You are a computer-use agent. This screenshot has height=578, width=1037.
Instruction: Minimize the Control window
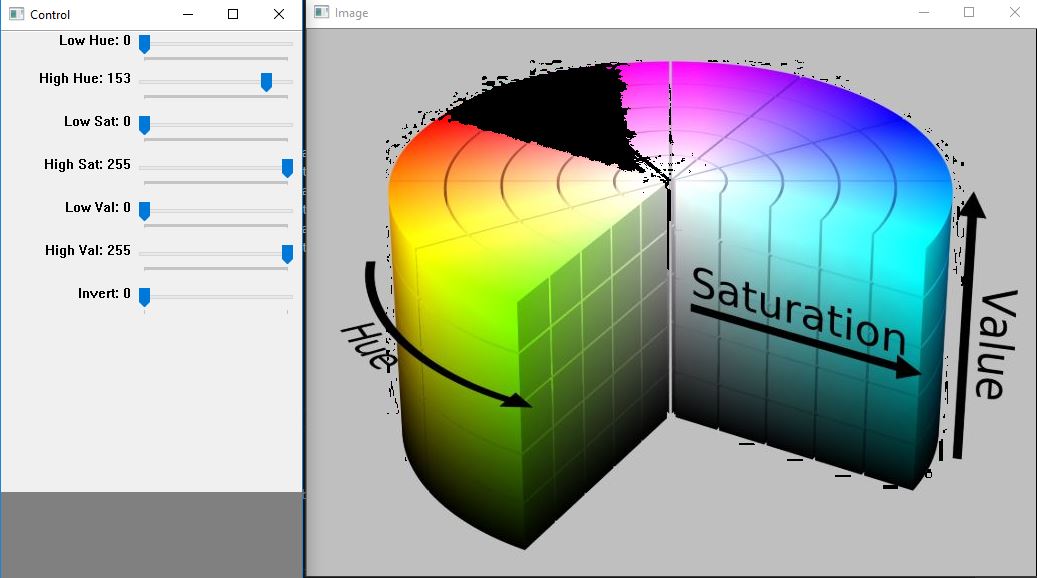(187, 14)
